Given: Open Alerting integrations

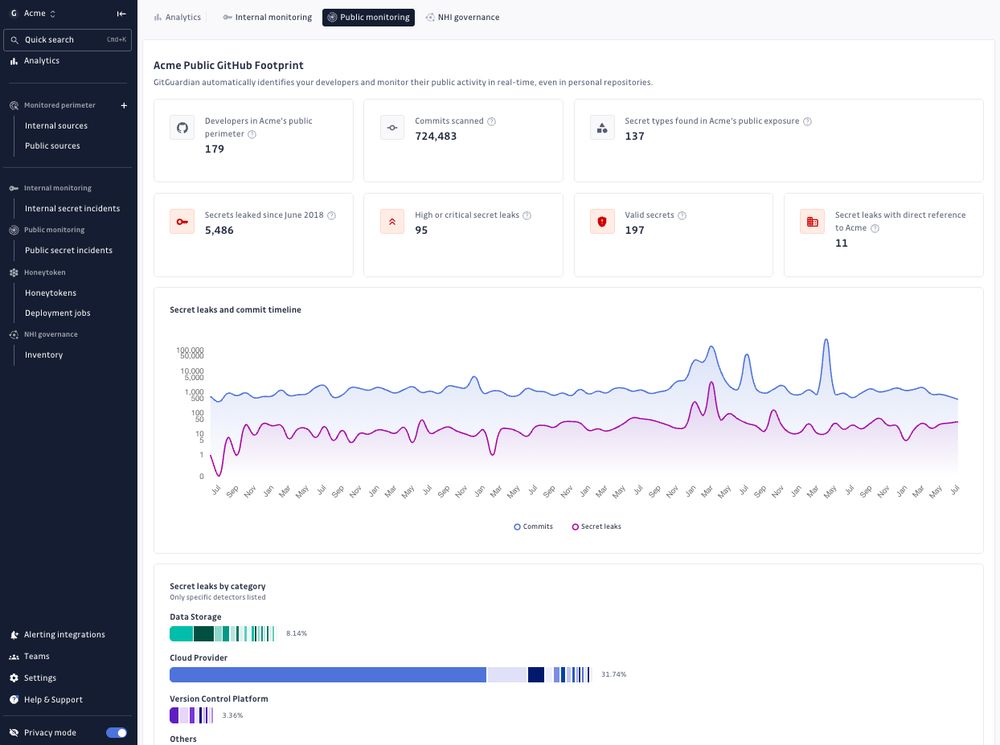Looking at the screenshot, I should tap(64, 635).
